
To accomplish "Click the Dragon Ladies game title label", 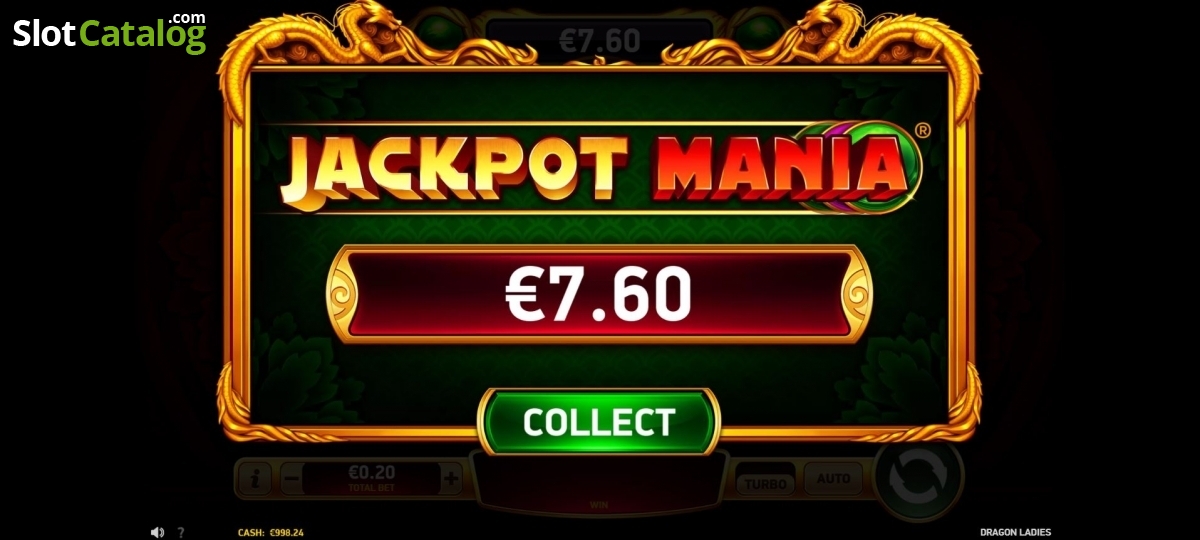I will (x=1016, y=532).
